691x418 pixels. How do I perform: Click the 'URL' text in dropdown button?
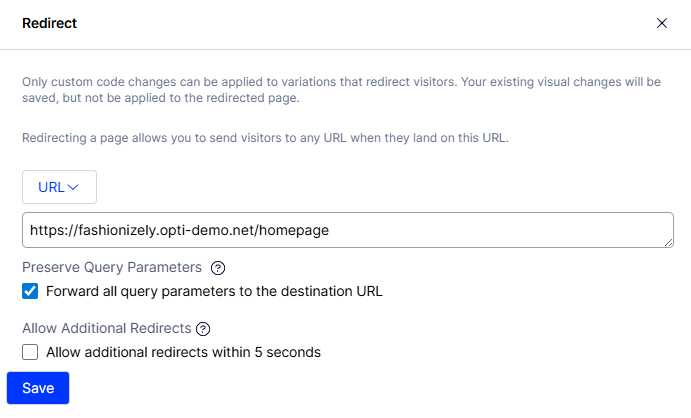tap(50, 187)
